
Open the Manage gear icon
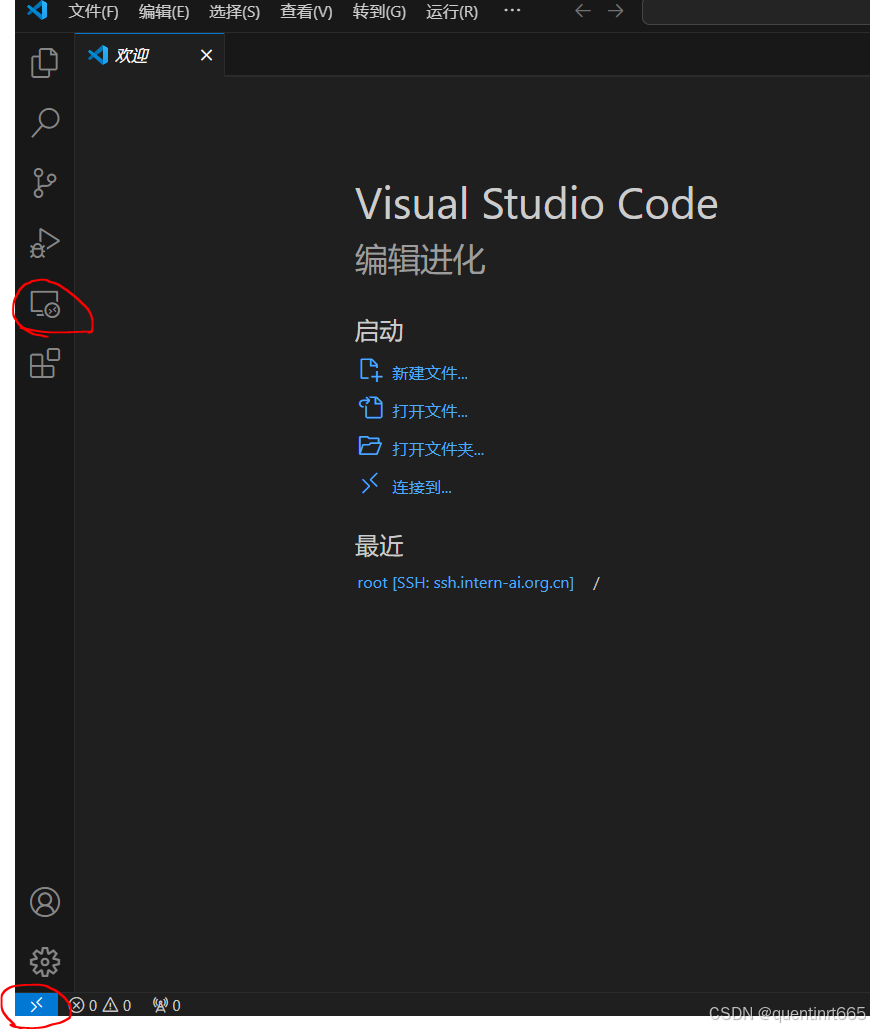coord(45,961)
